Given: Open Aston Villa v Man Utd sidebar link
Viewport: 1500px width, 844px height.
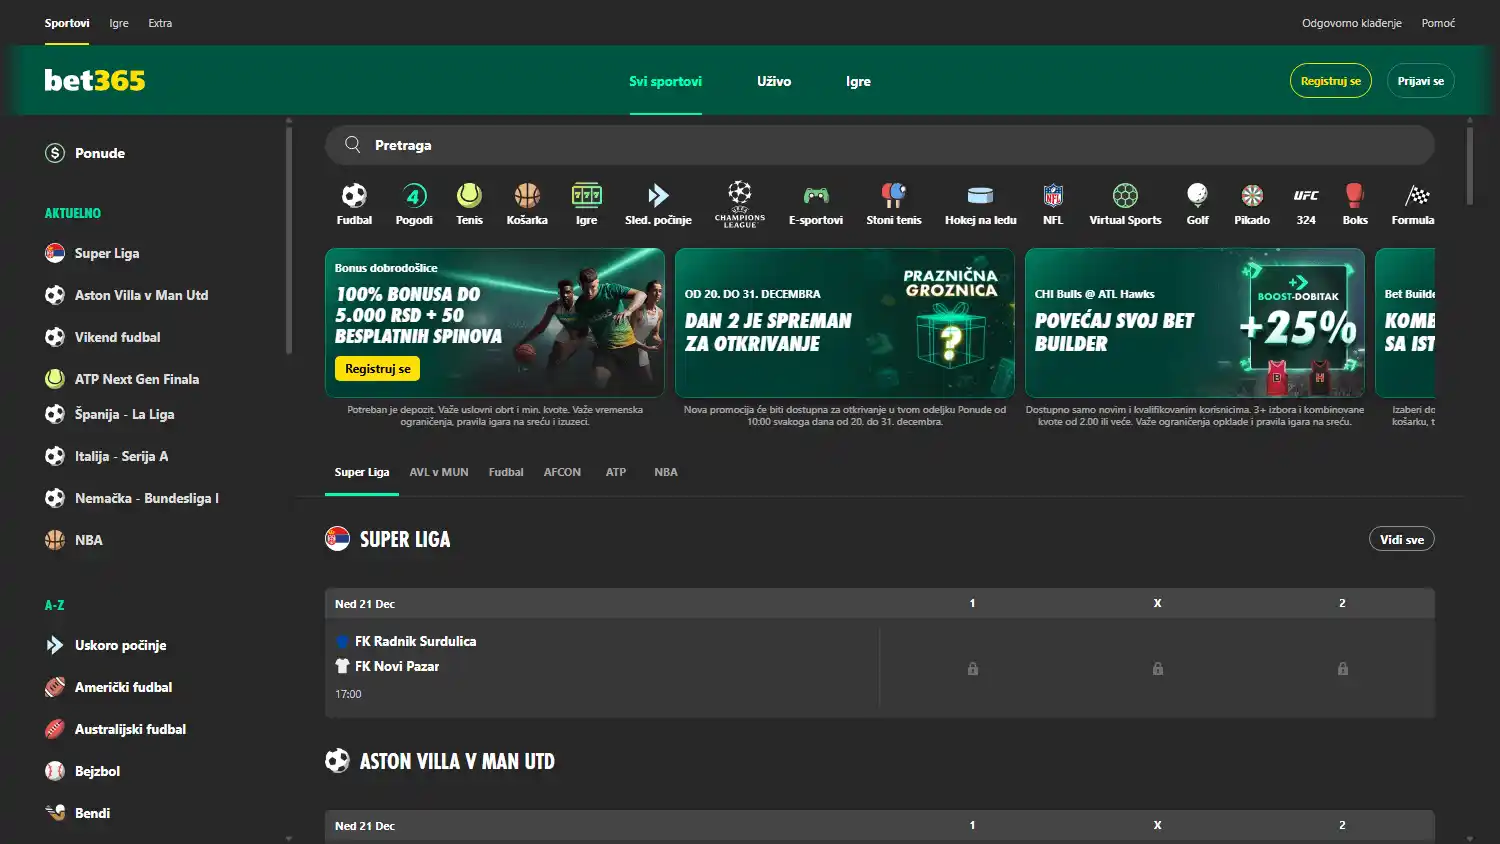Looking at the screenshot, I should [141, 295].
